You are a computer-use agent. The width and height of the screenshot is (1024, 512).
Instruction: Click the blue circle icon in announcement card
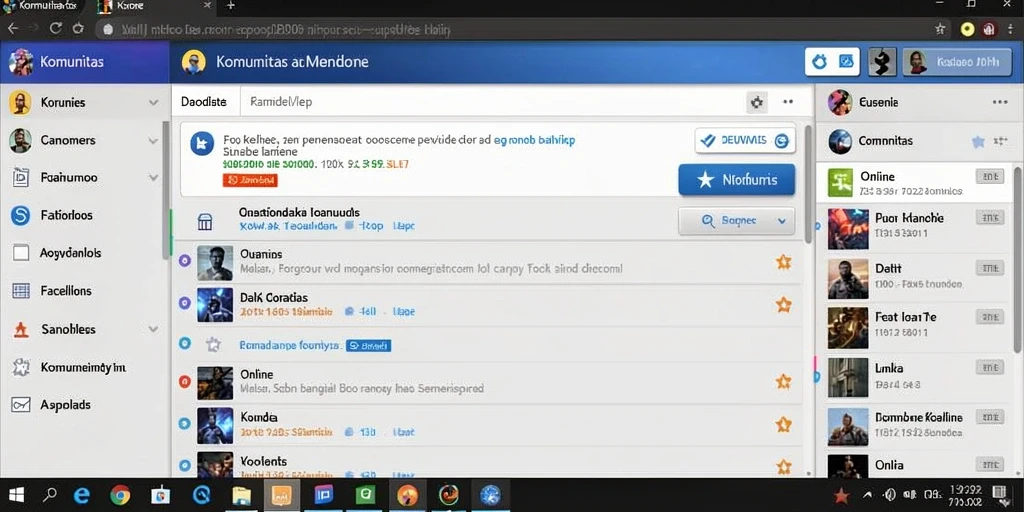(x=202, y=143)
